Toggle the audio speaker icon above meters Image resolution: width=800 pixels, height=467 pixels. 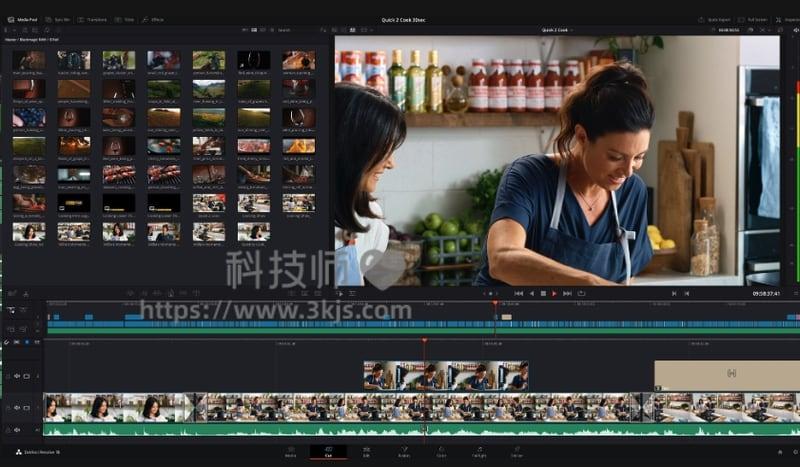pyautogui.click(x=795, y=30)
